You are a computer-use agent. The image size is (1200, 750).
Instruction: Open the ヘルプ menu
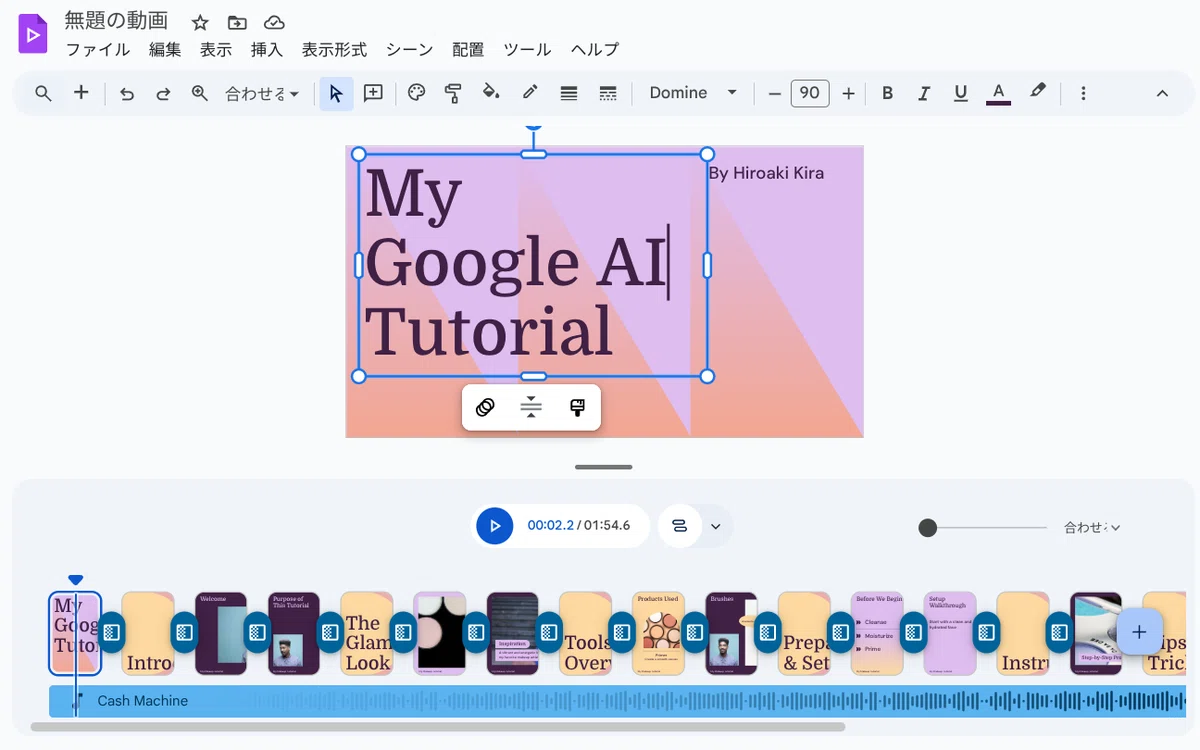tap(595, 49)
